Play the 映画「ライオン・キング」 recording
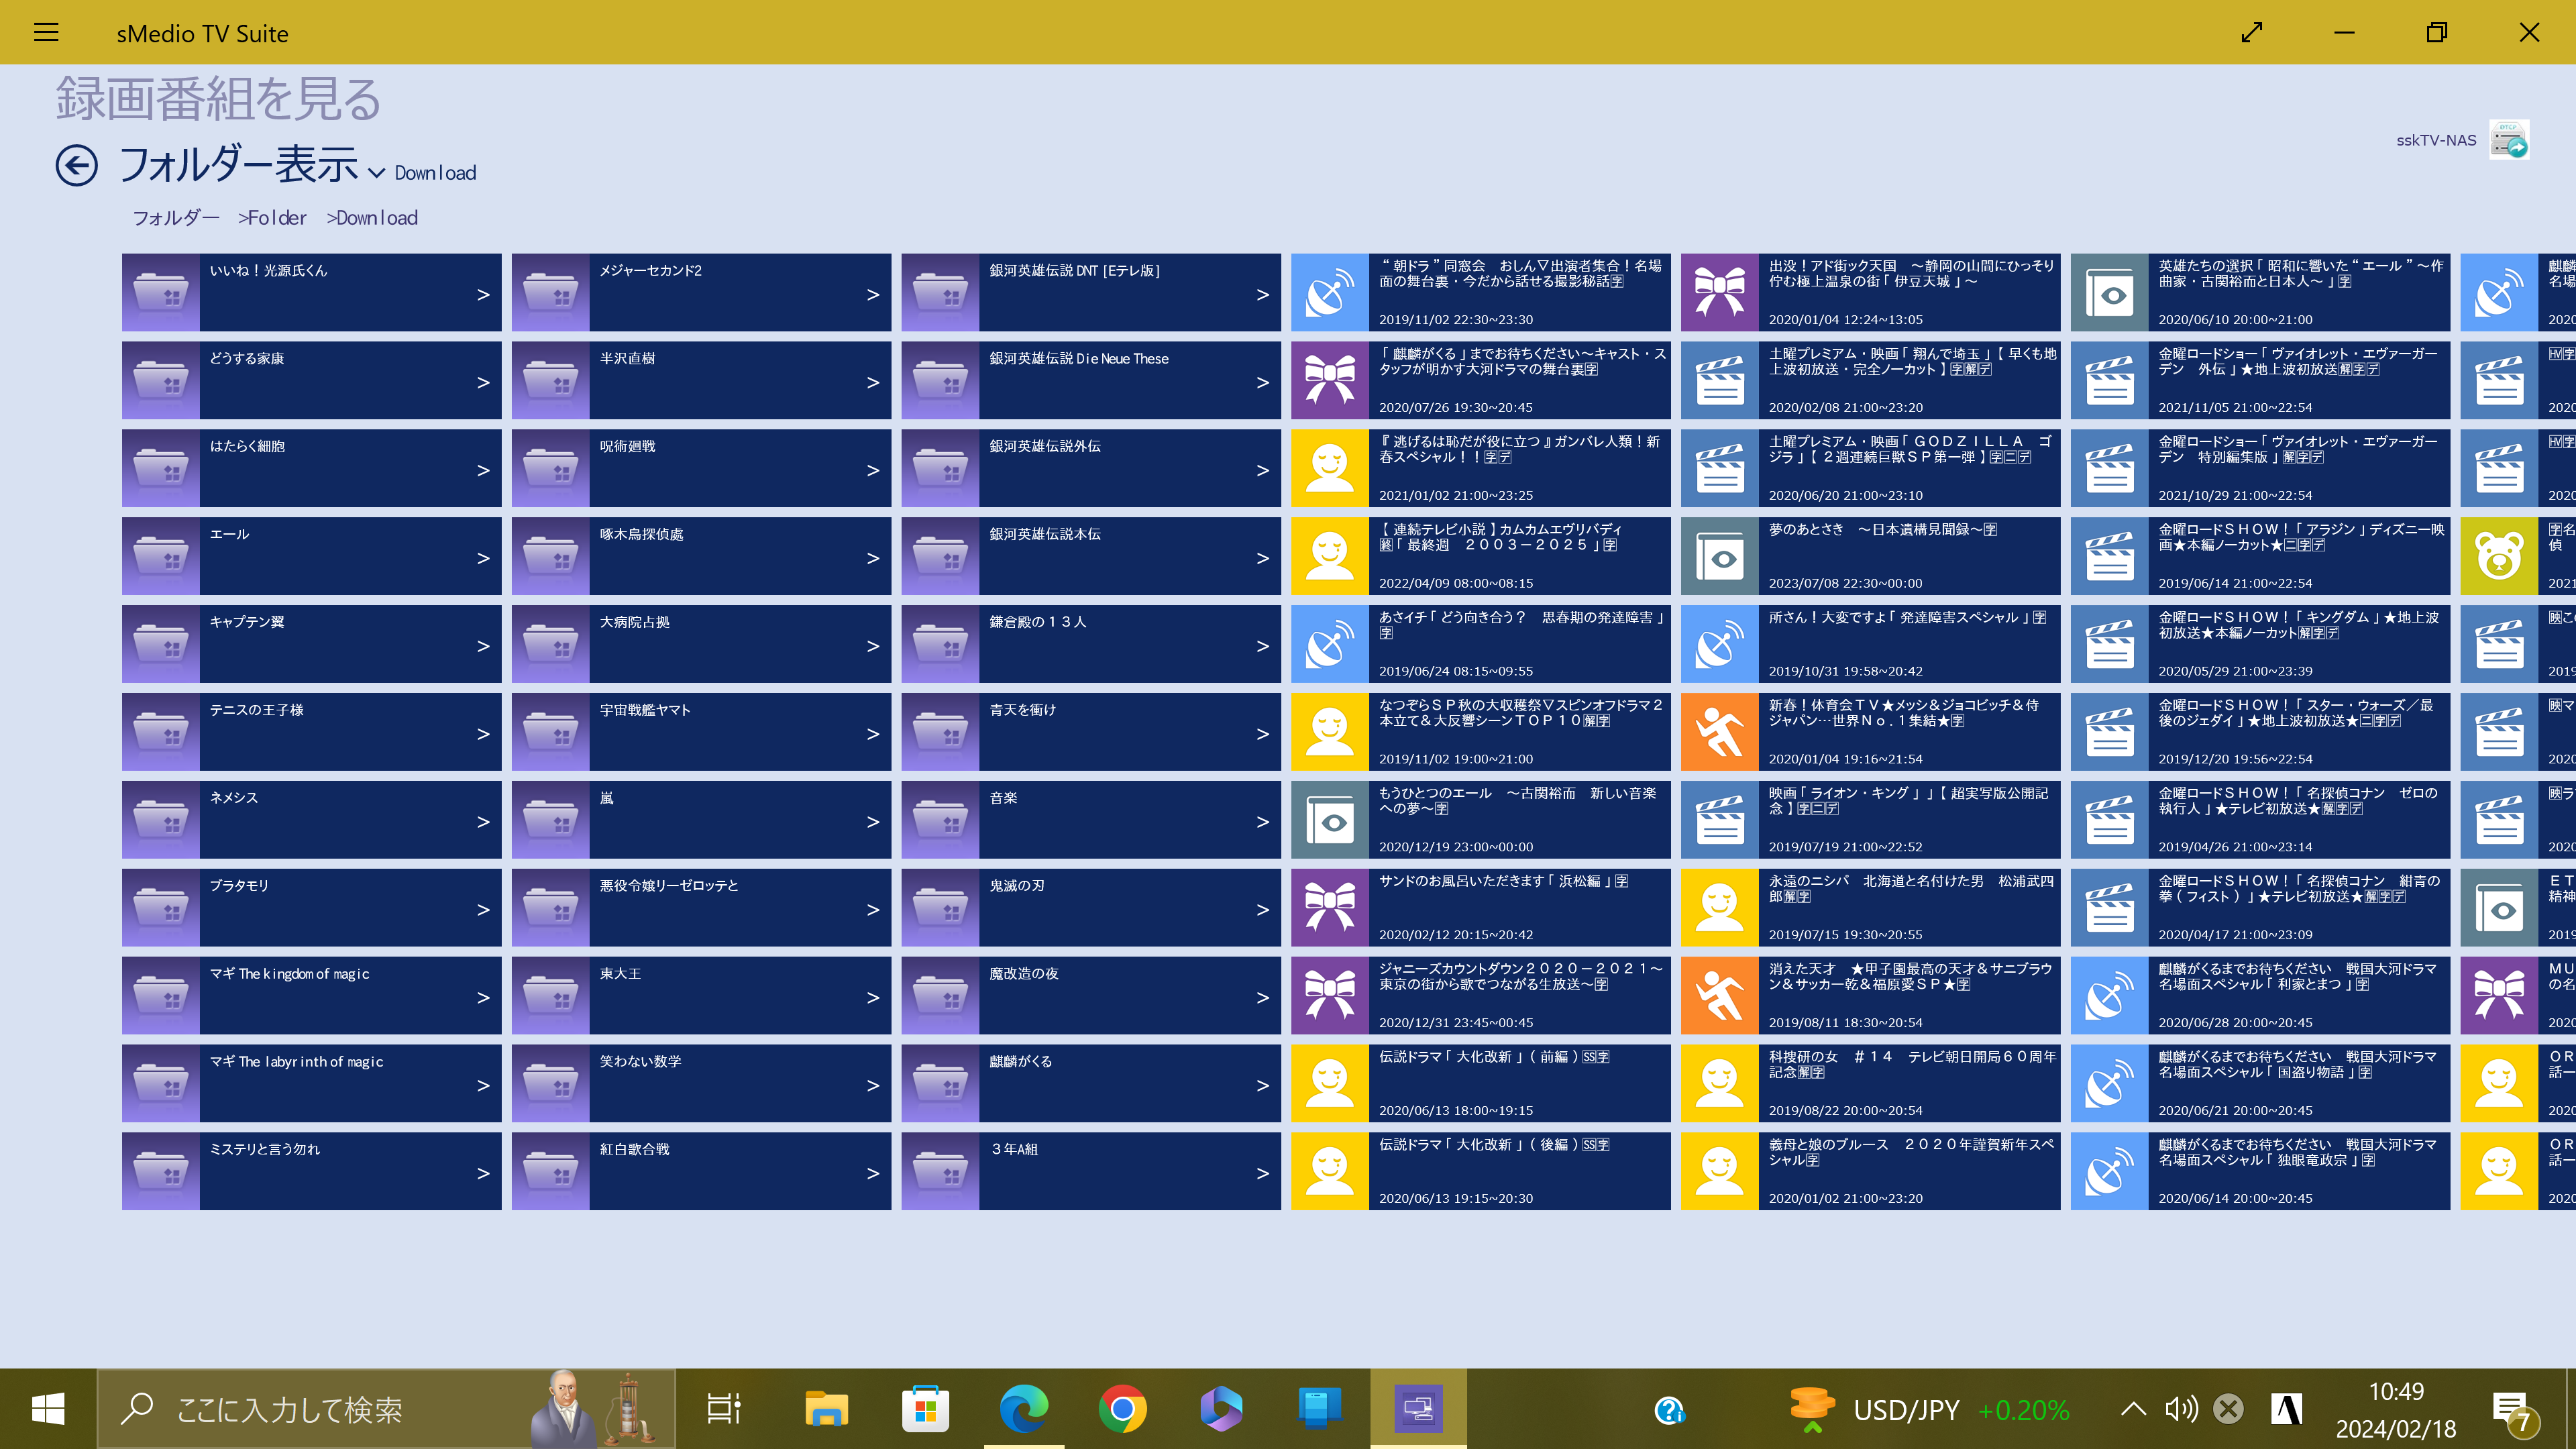This screenshot has width=2576, height=1449. point(1871,820)
